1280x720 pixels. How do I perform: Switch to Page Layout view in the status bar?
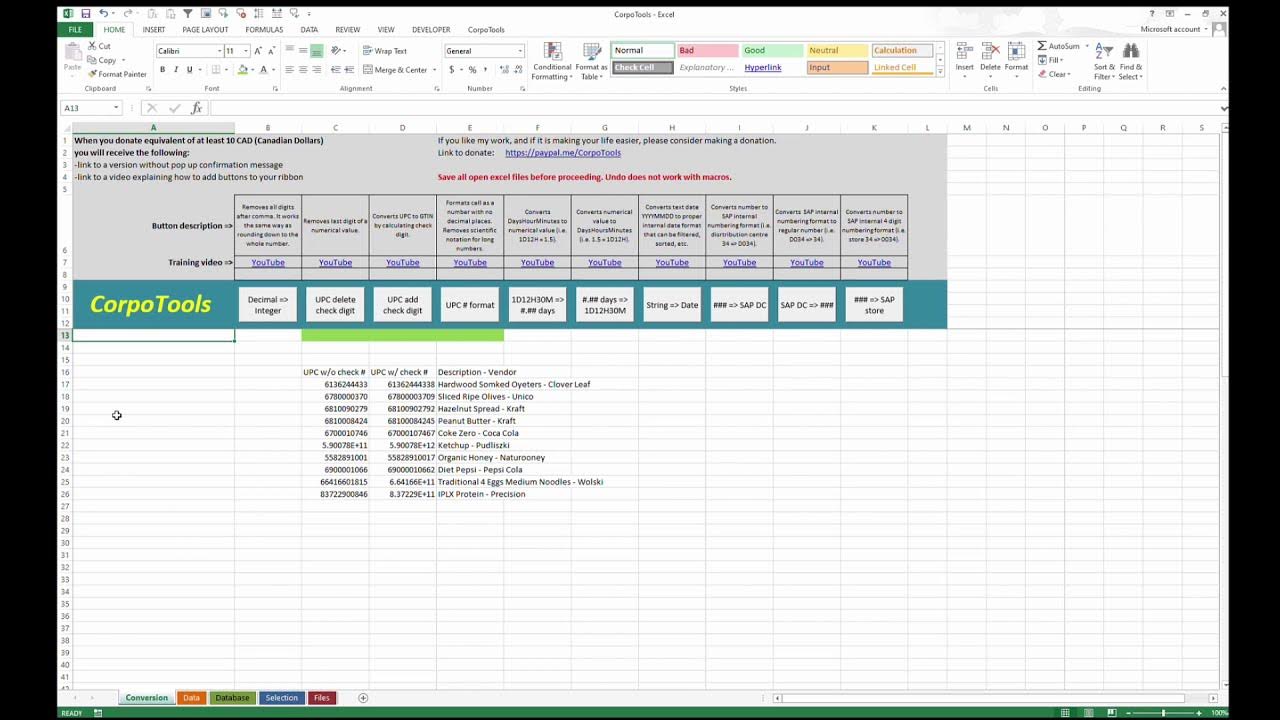1087,713
